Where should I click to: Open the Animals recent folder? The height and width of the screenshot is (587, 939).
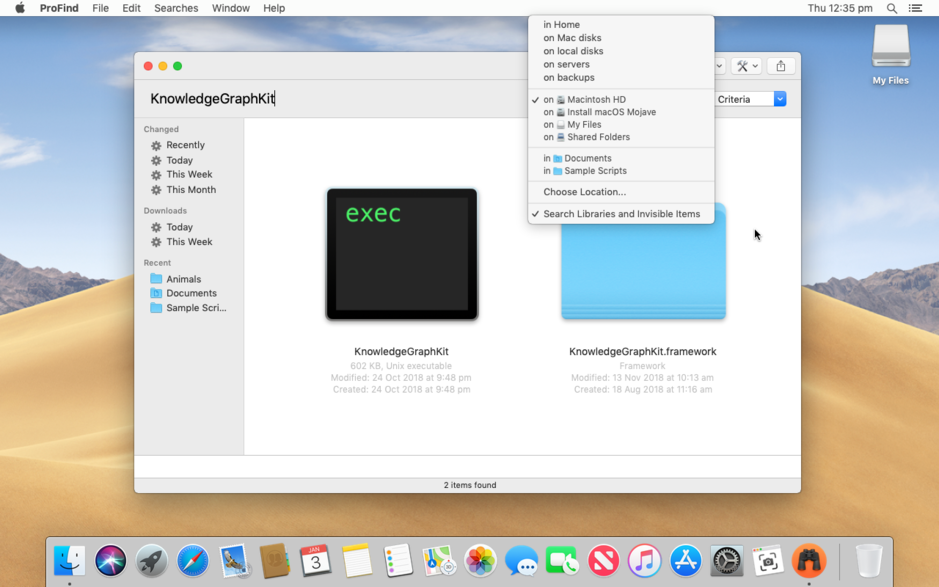pos(183,279)
